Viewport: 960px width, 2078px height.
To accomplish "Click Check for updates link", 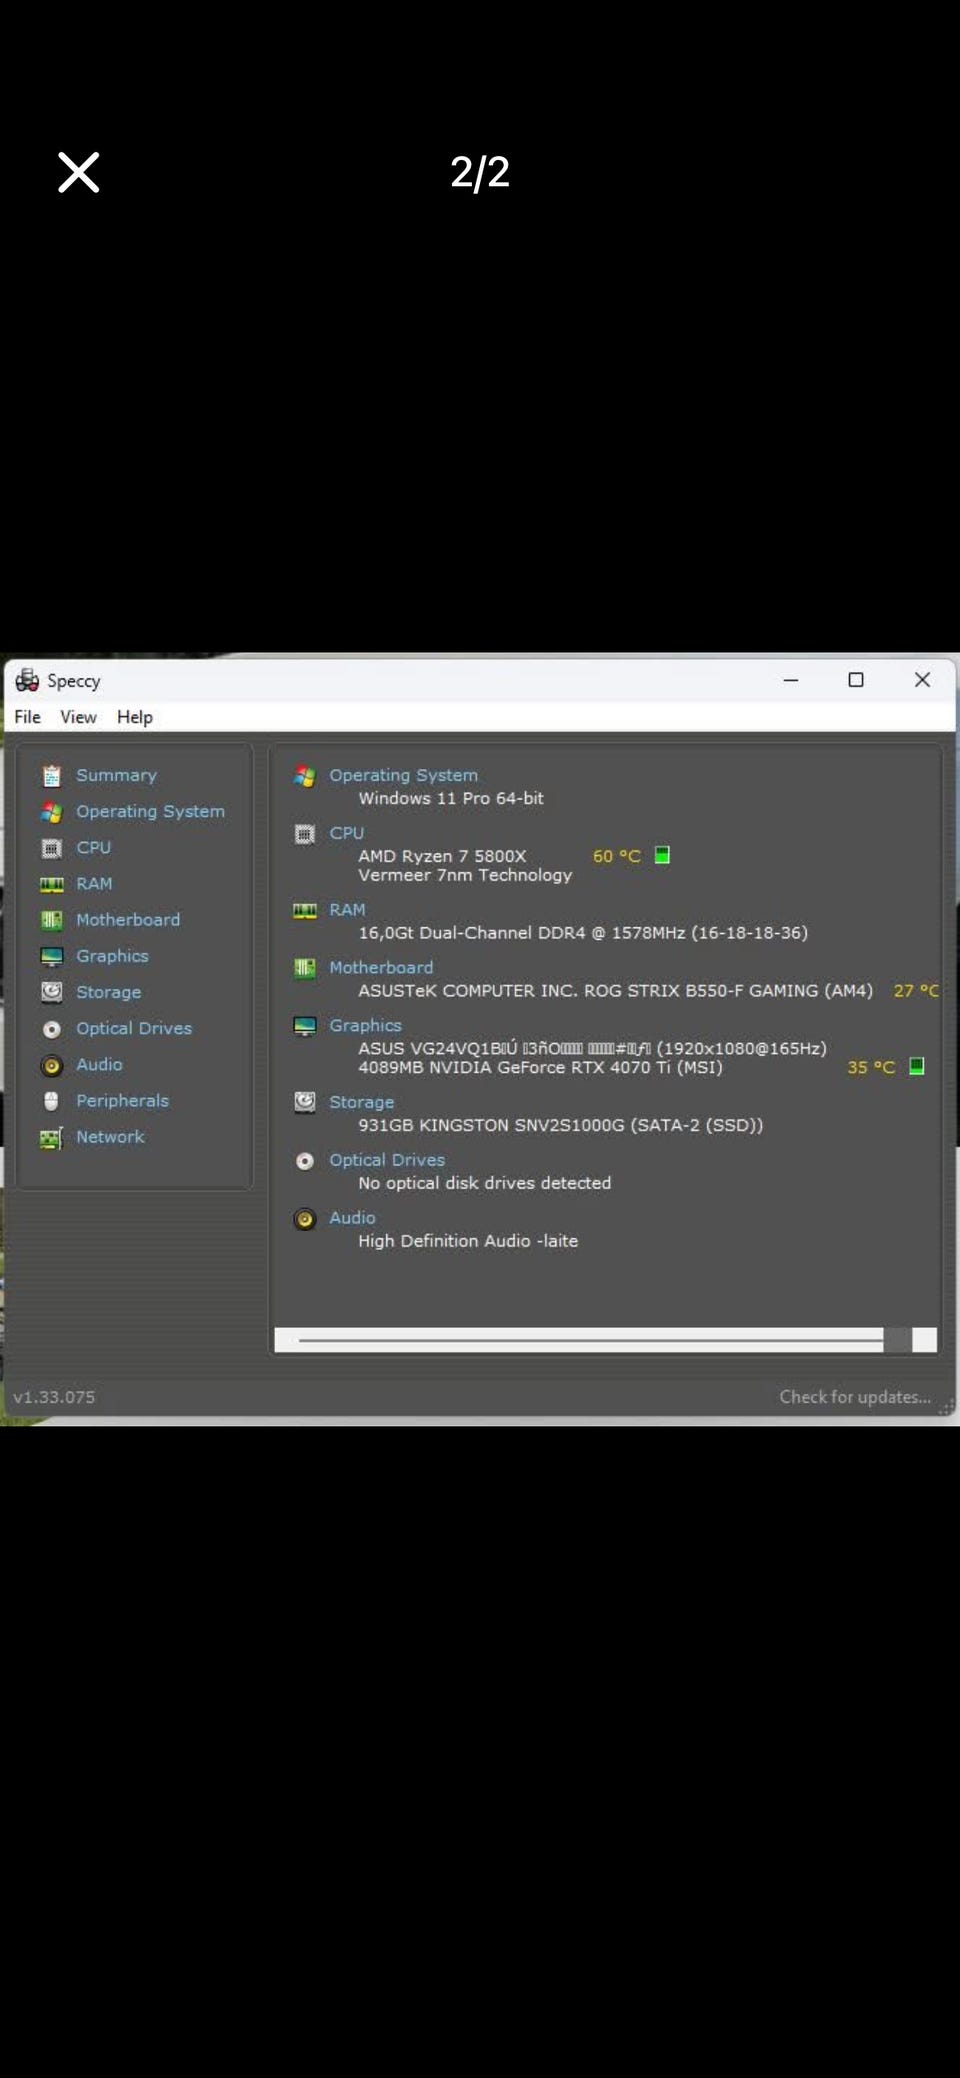I will 855,1397.
